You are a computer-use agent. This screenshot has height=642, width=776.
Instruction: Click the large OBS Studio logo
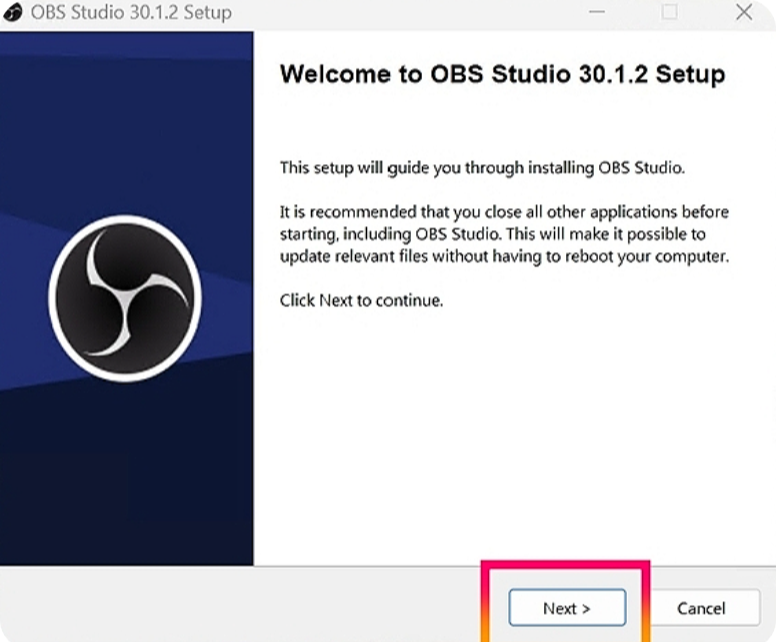tap(125, 298)
